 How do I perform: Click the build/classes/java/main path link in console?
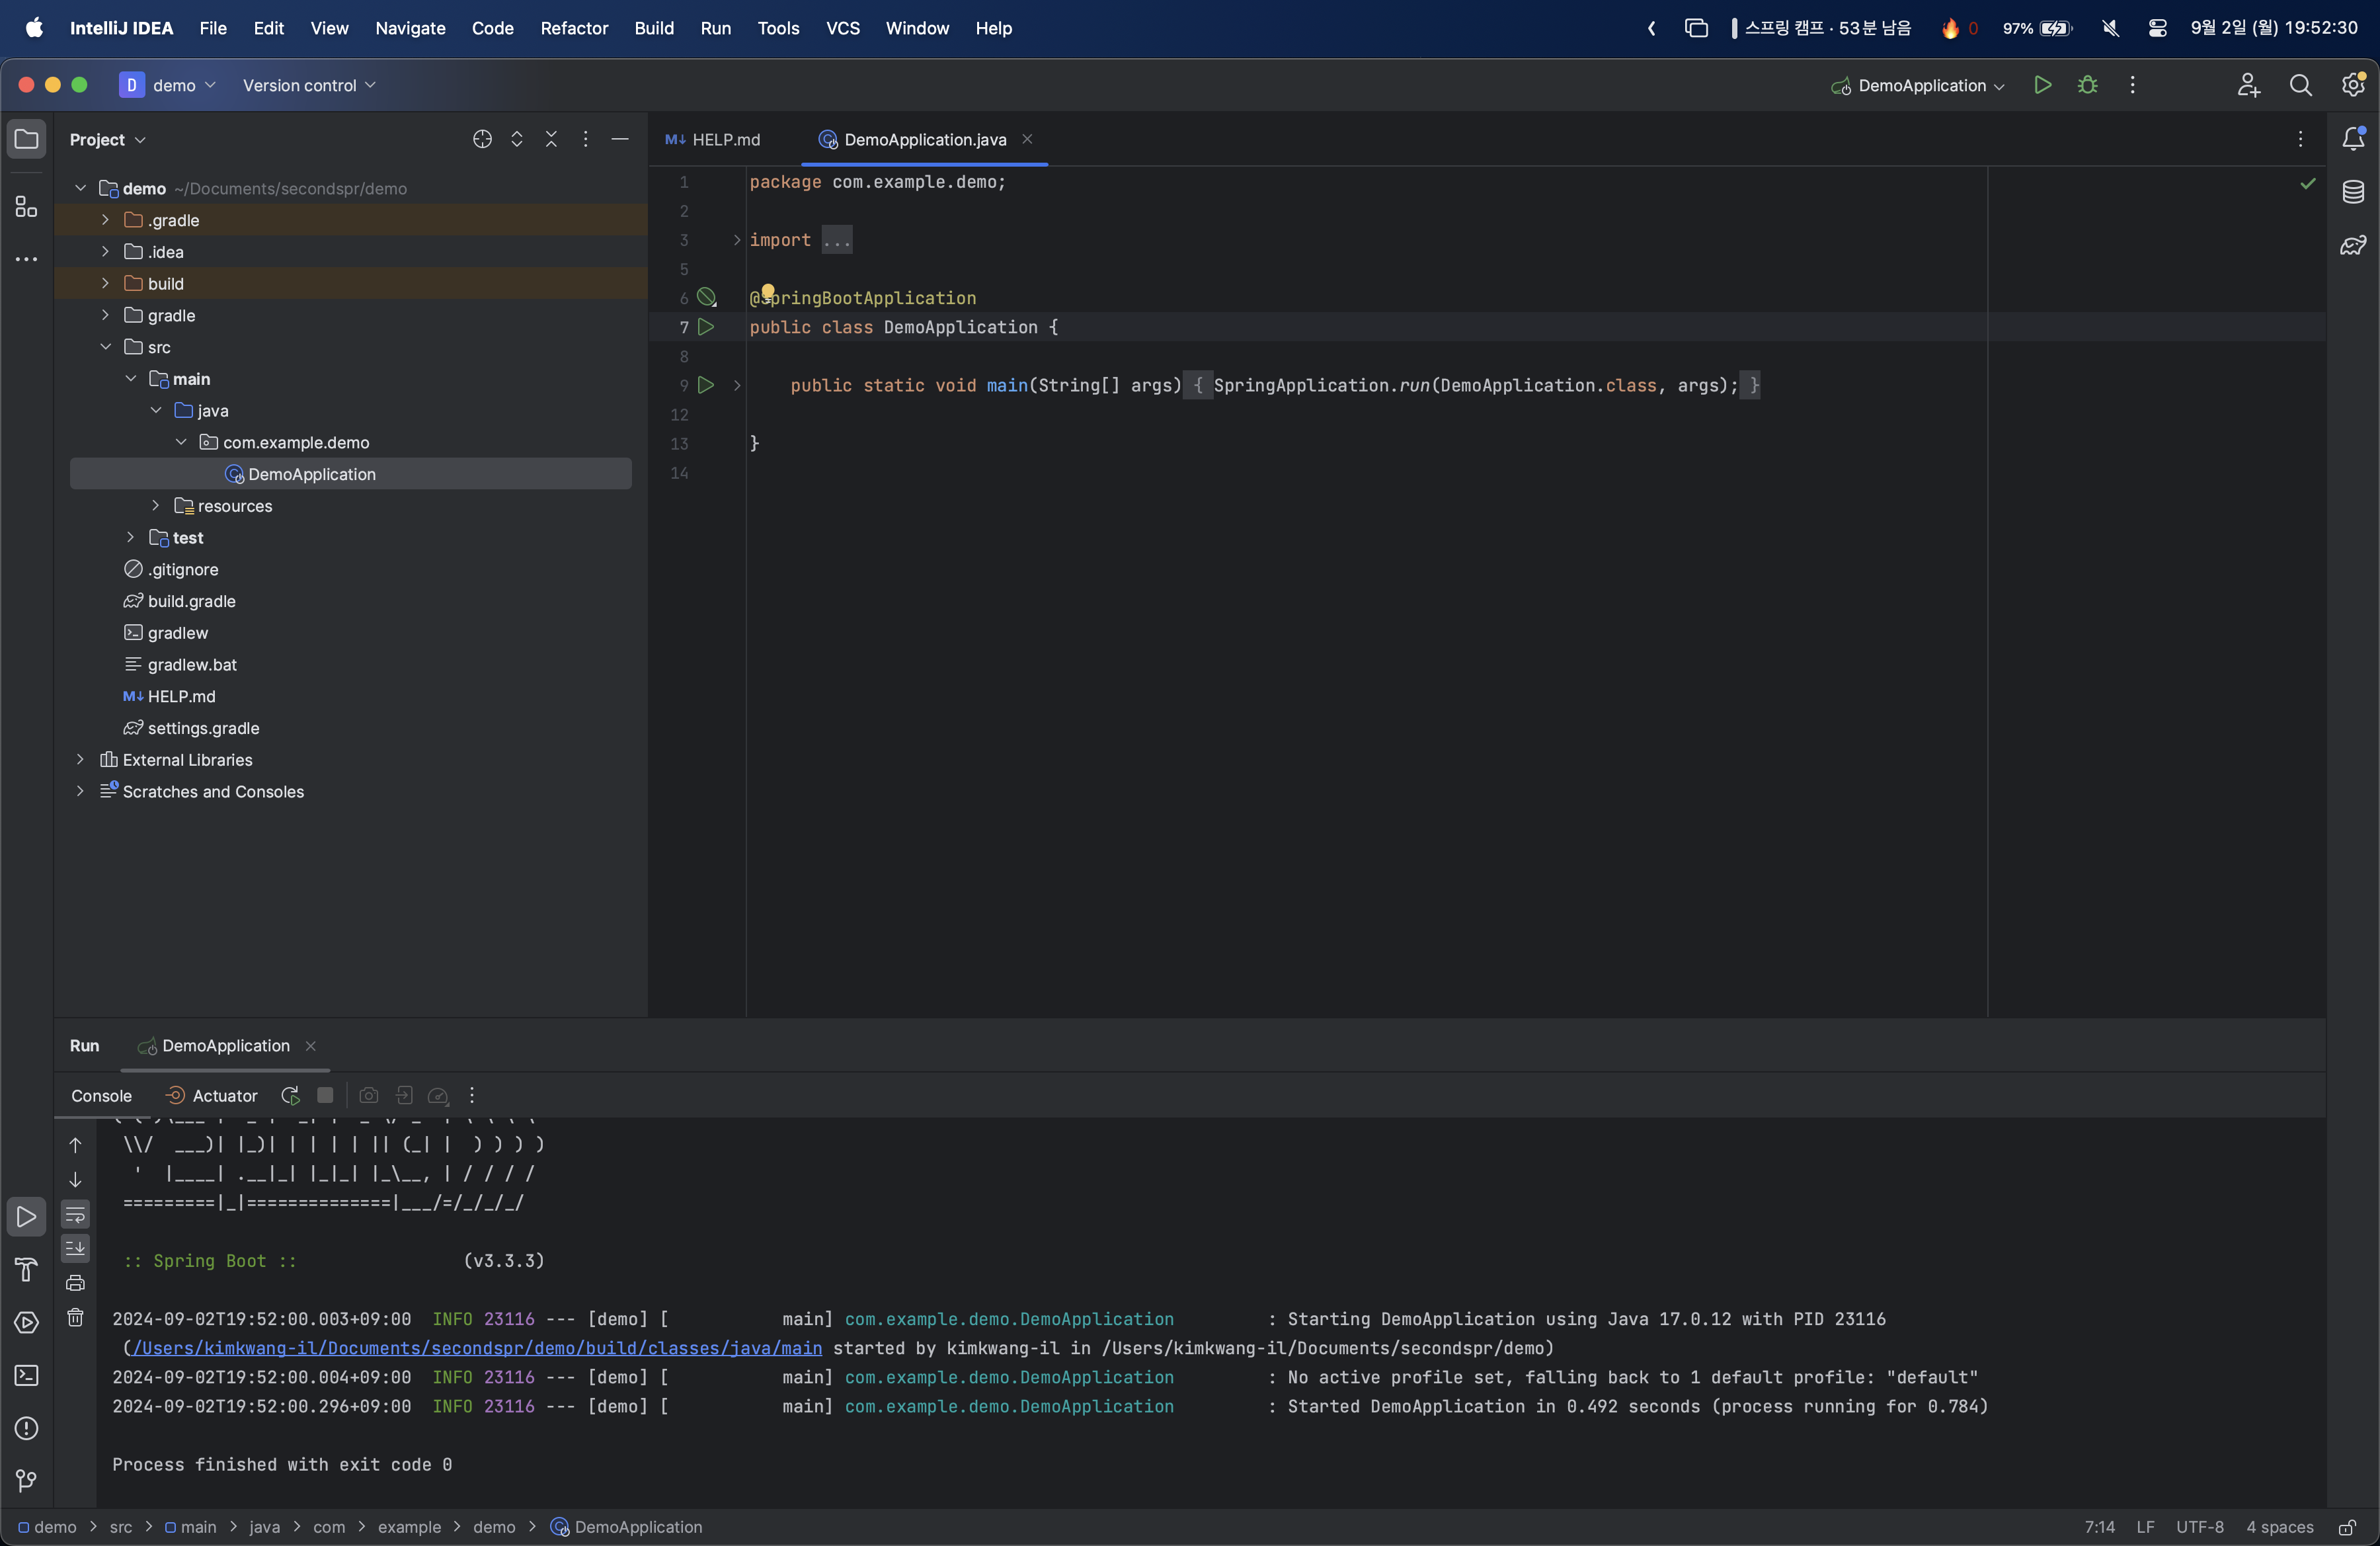[477, 1348]
